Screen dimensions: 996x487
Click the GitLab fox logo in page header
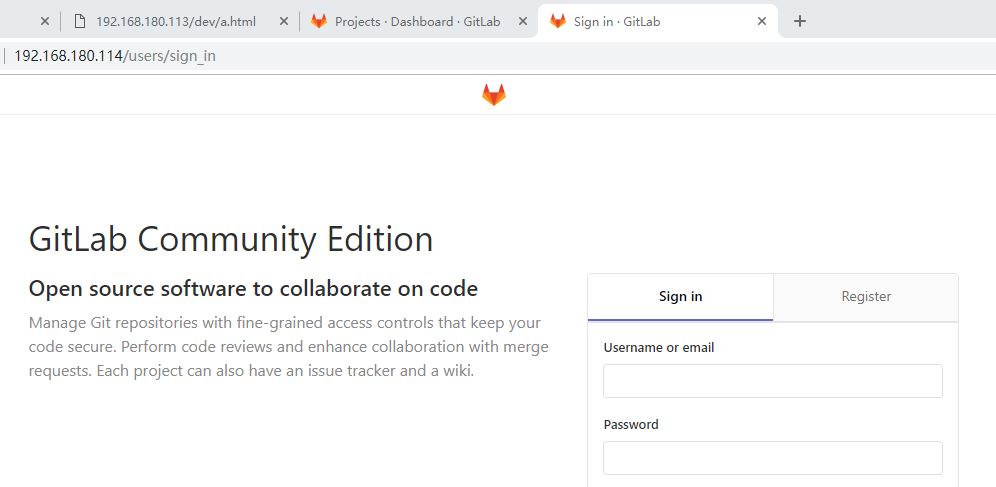click(494, 95)
